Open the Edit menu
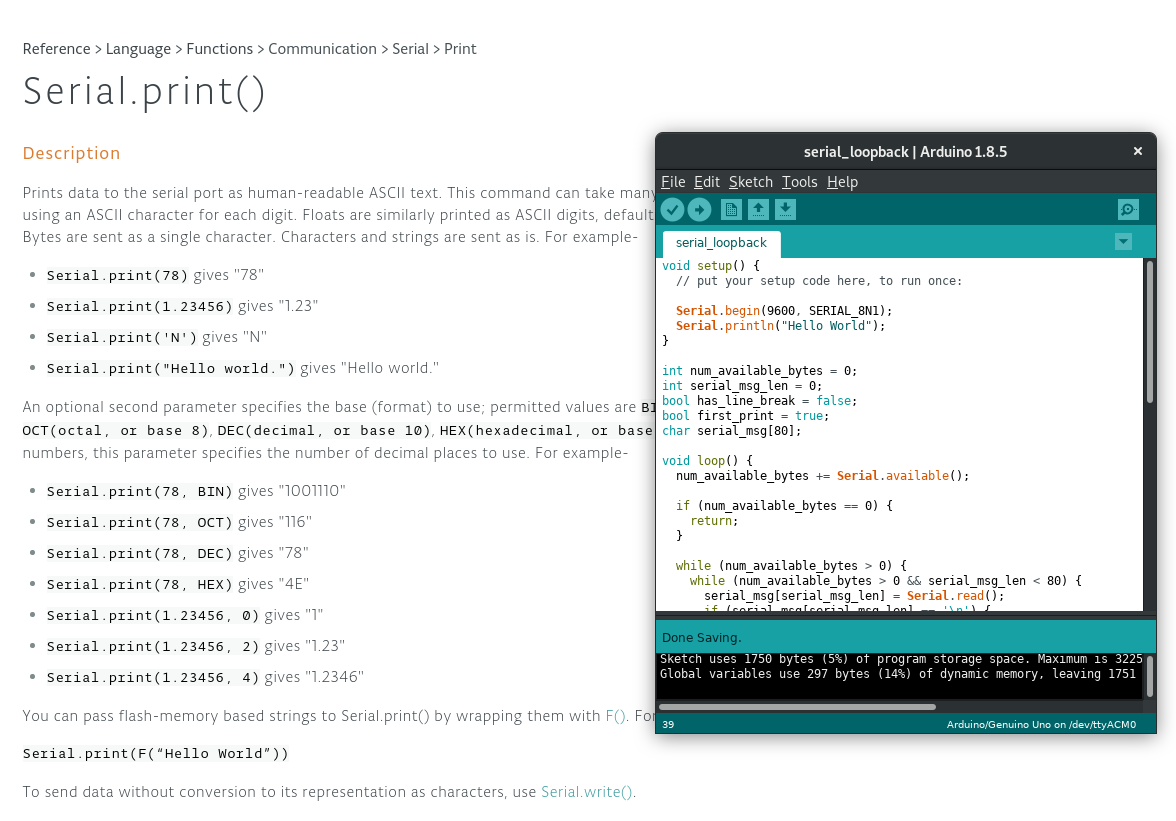The image size is (1176, 821). 706,182
